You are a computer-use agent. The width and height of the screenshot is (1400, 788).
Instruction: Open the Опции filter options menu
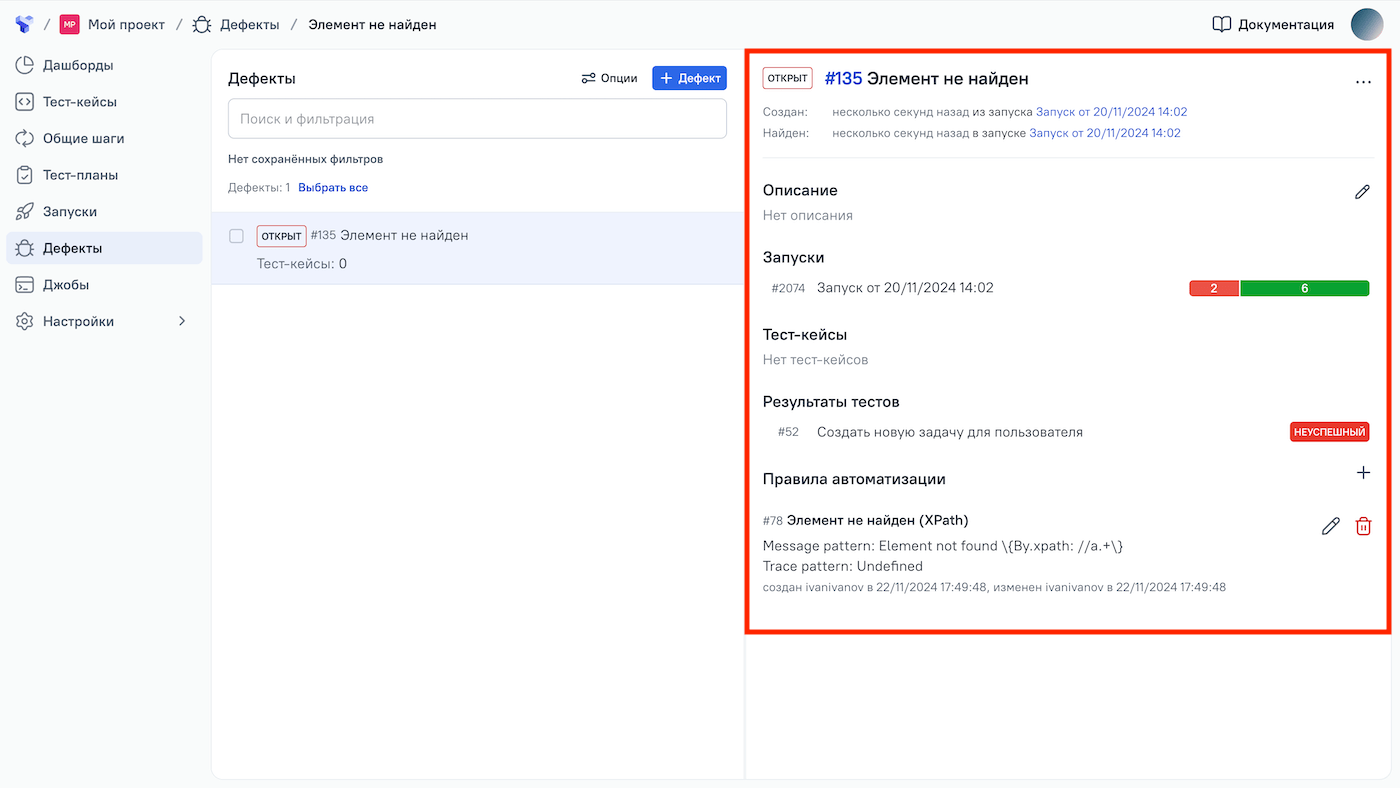pyautogui.click(x=609, y=78)
